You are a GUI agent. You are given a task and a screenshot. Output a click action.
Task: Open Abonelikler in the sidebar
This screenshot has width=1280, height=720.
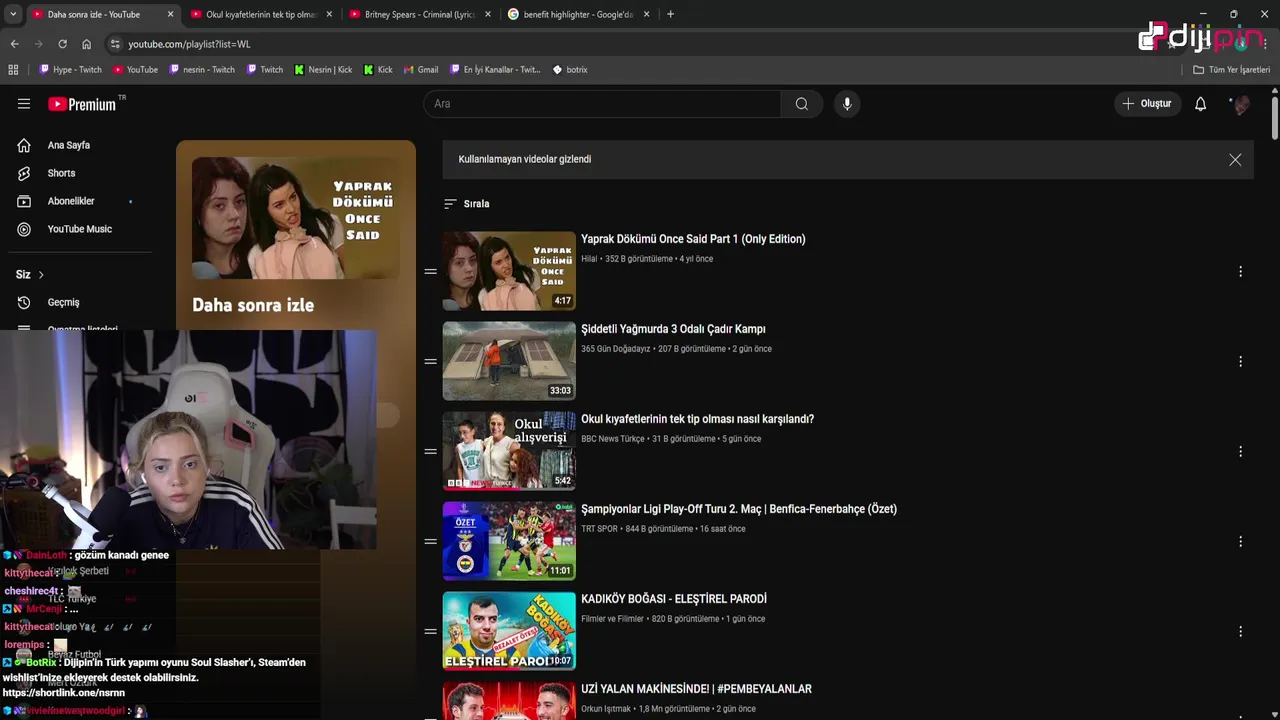pyautogui.click(x=71, y=201)
